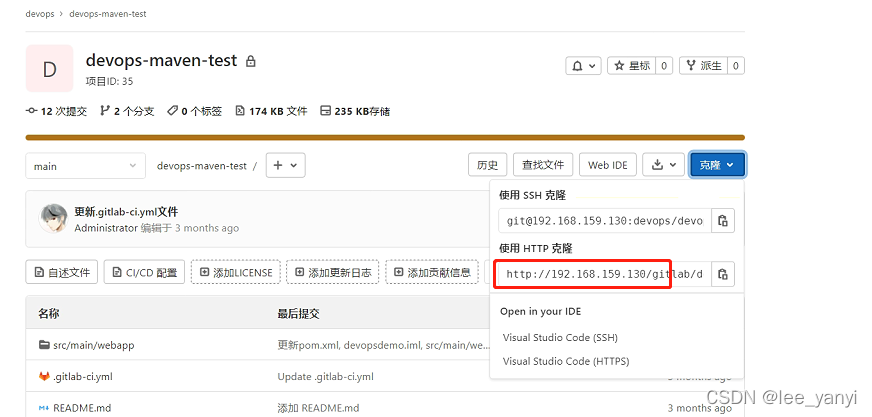Screen dimensions: 872x417
Task: Open the src/main/webapp folder
Action: pos(93,345)
